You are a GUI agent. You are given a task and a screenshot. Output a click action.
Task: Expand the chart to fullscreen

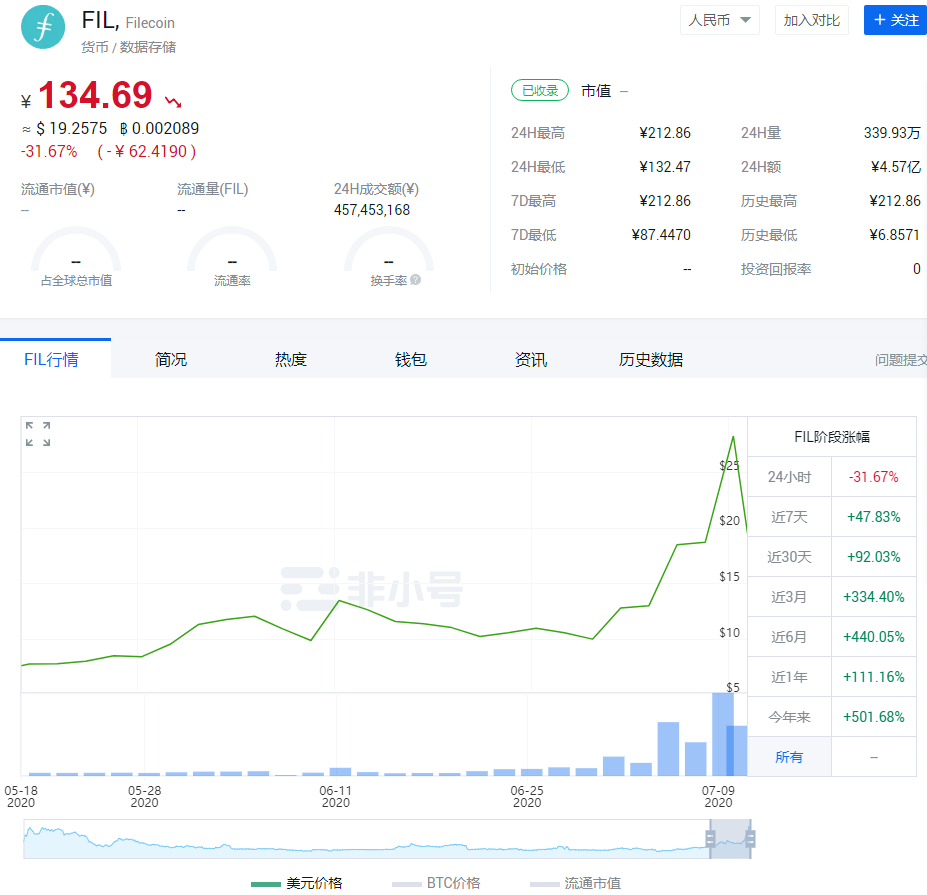tap(38, 434)
